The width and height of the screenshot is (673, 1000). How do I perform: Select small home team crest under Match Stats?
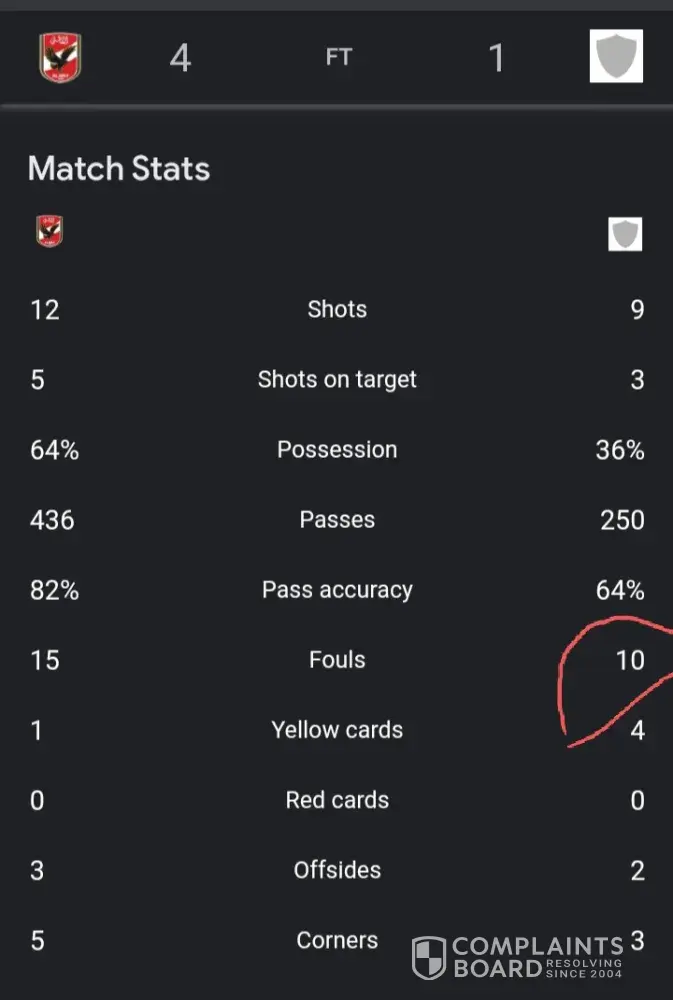48,231
